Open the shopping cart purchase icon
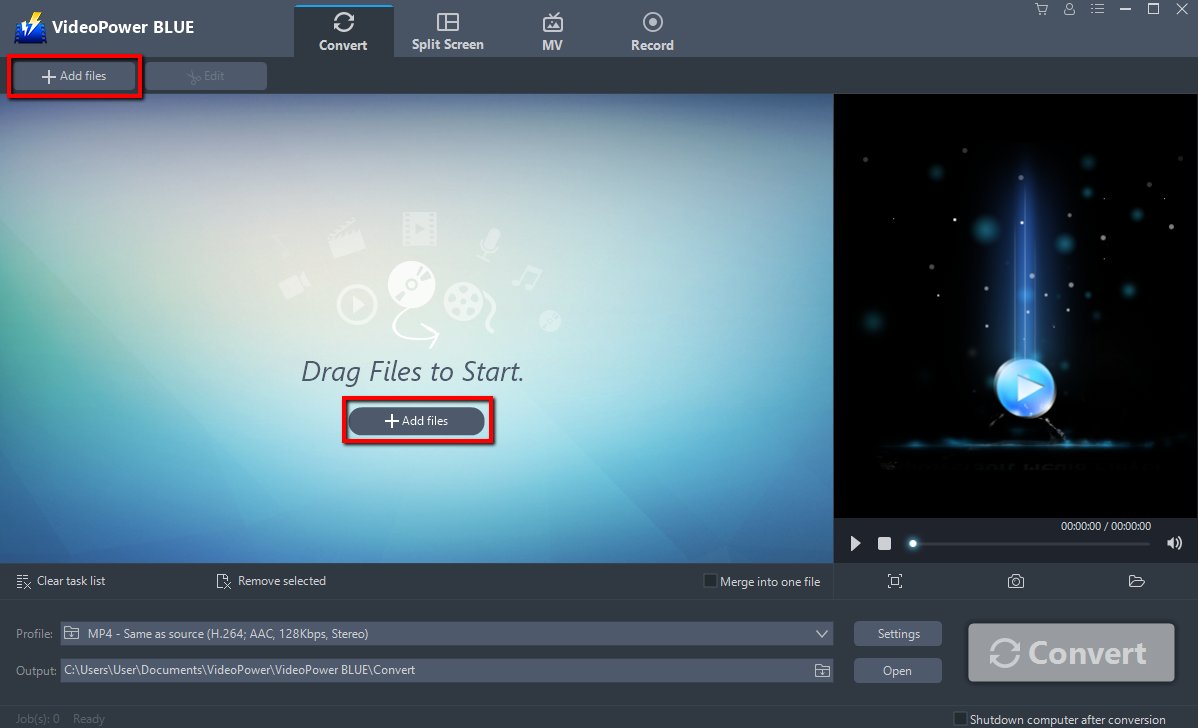1198x728 pixels. tap(1041, 9)
